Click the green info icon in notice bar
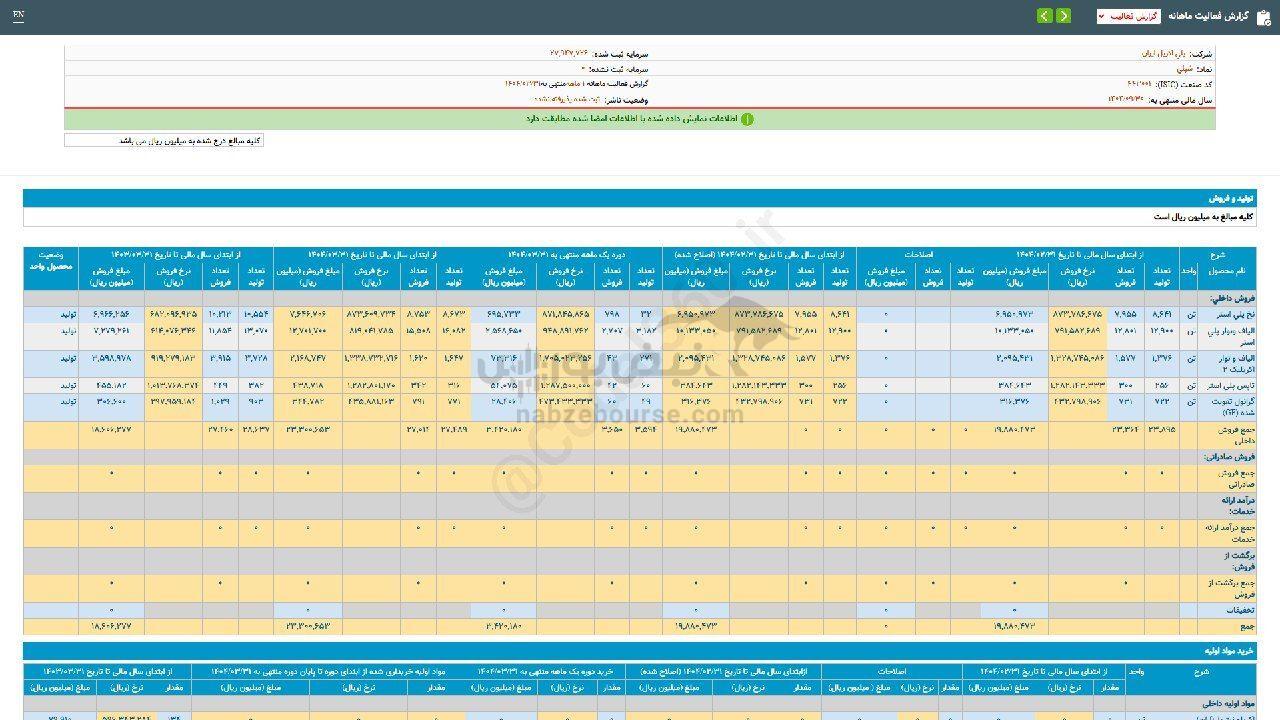 point(747,119)
